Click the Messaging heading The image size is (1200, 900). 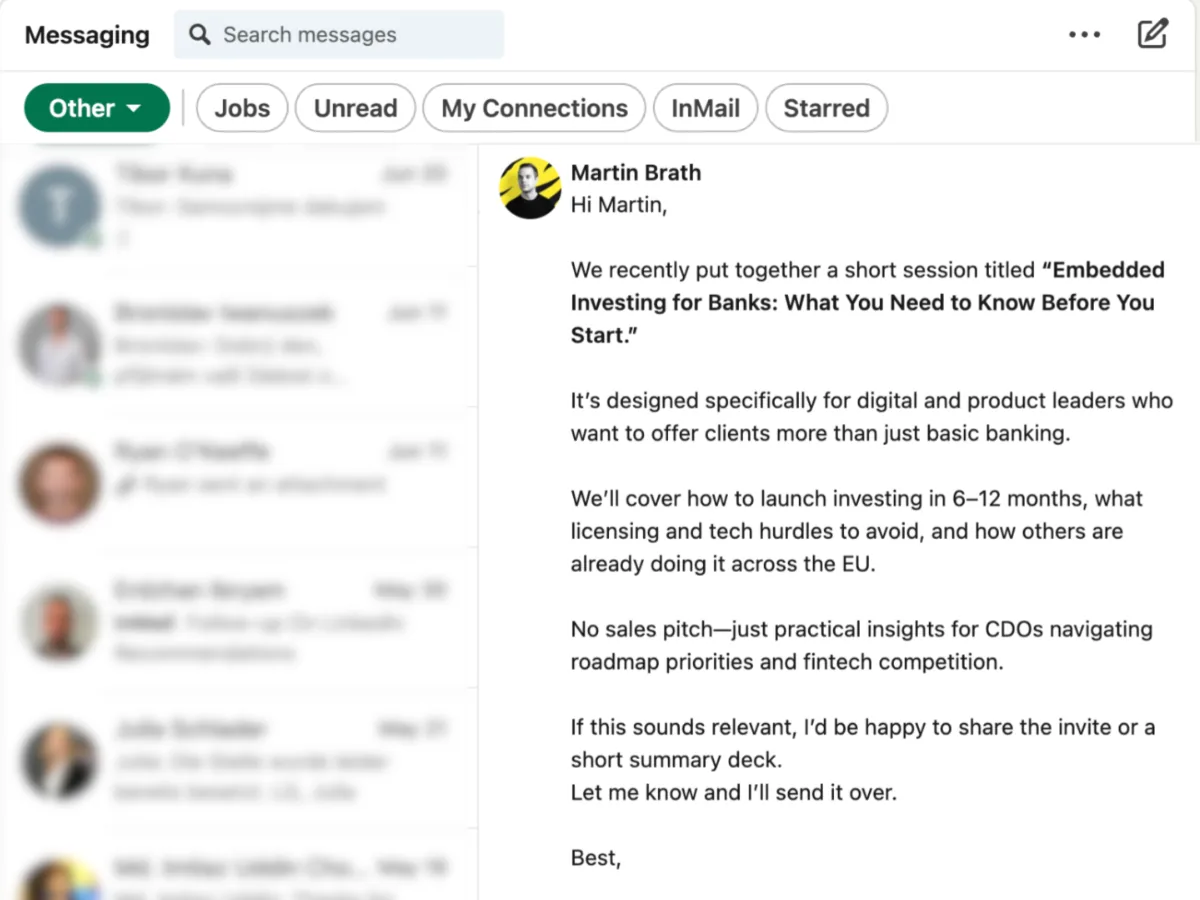87,35
